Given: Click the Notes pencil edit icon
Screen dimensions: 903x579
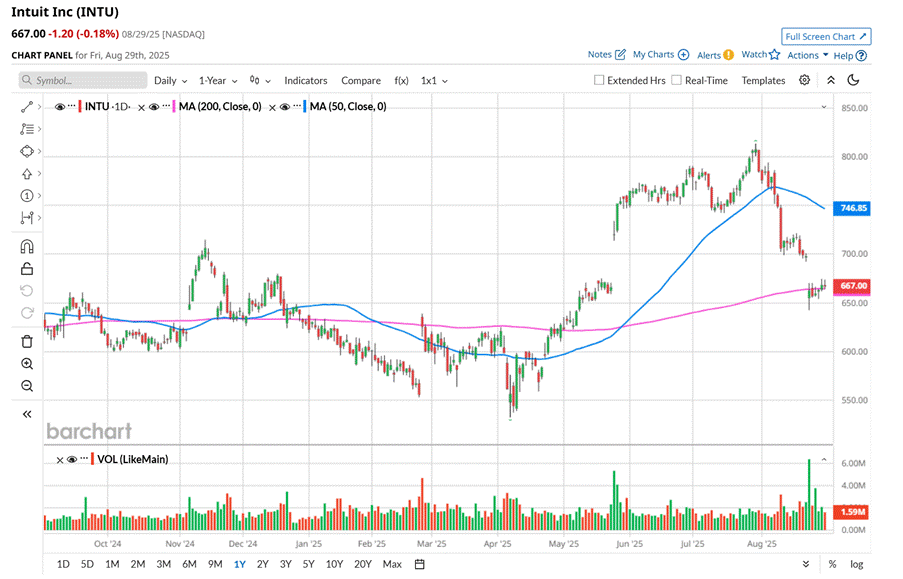Looking at the screenshot, I should [620, 55].
